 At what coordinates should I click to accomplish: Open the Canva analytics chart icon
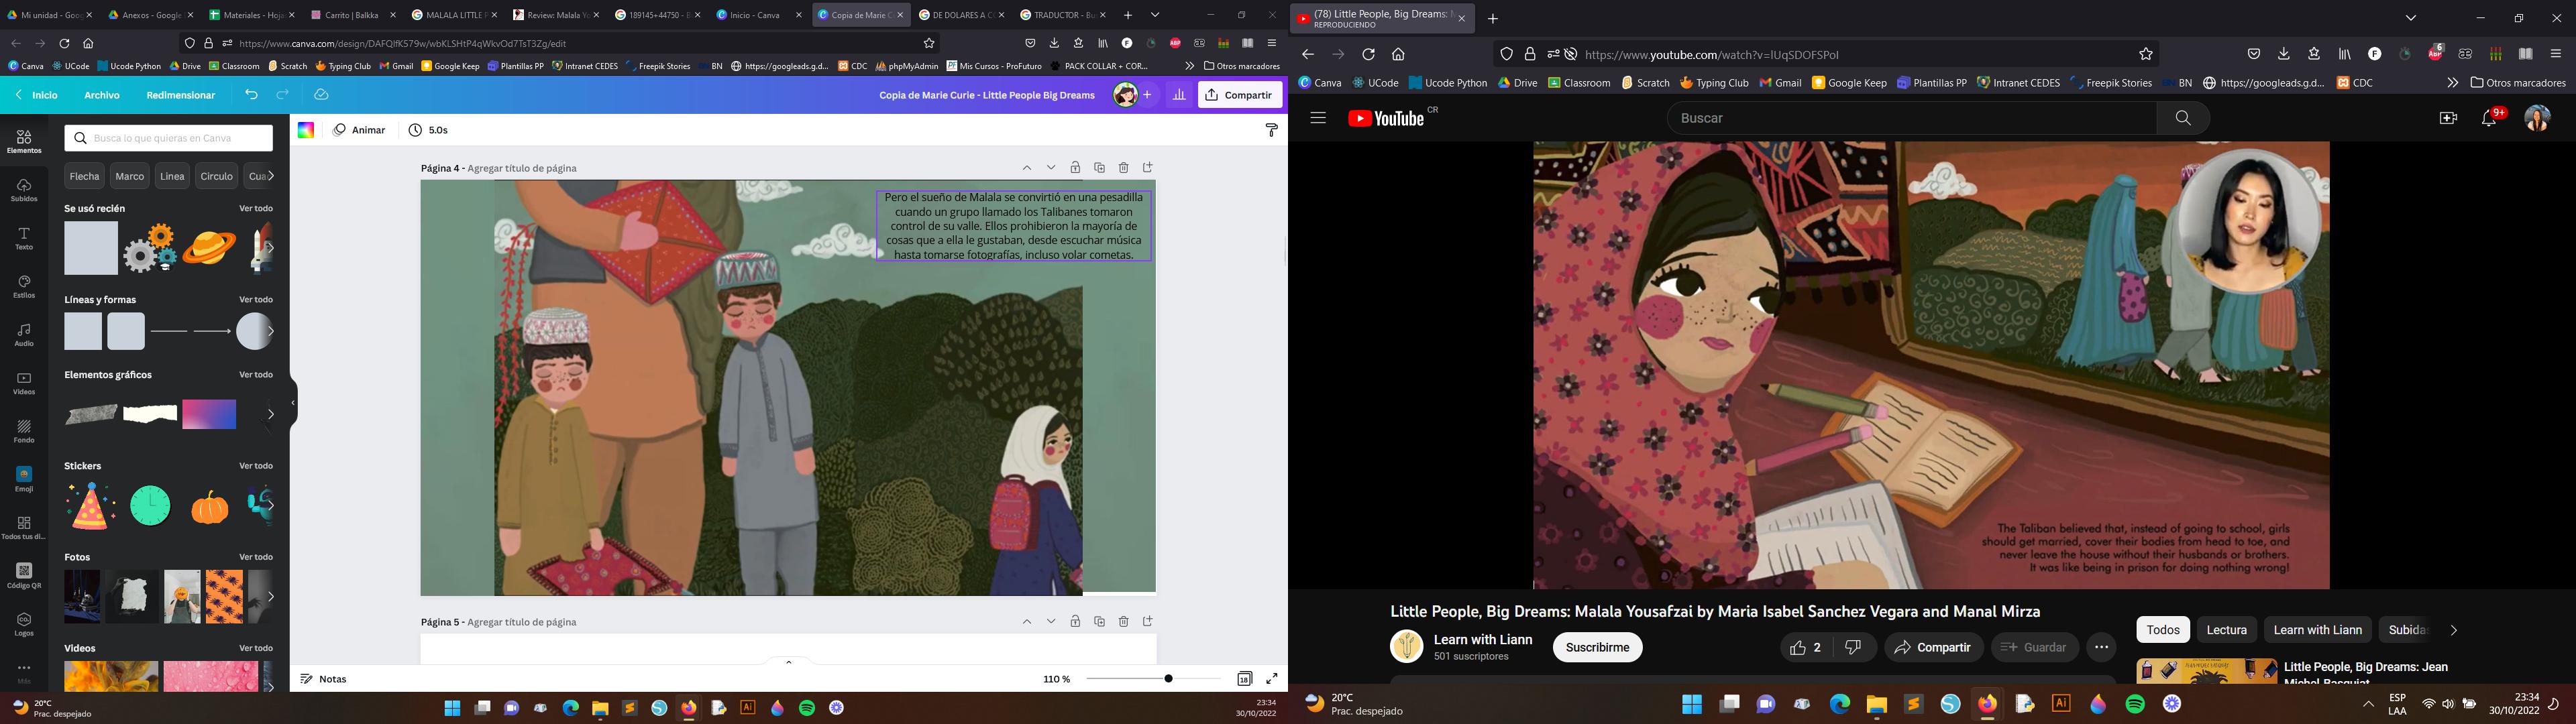point(1179,95)
